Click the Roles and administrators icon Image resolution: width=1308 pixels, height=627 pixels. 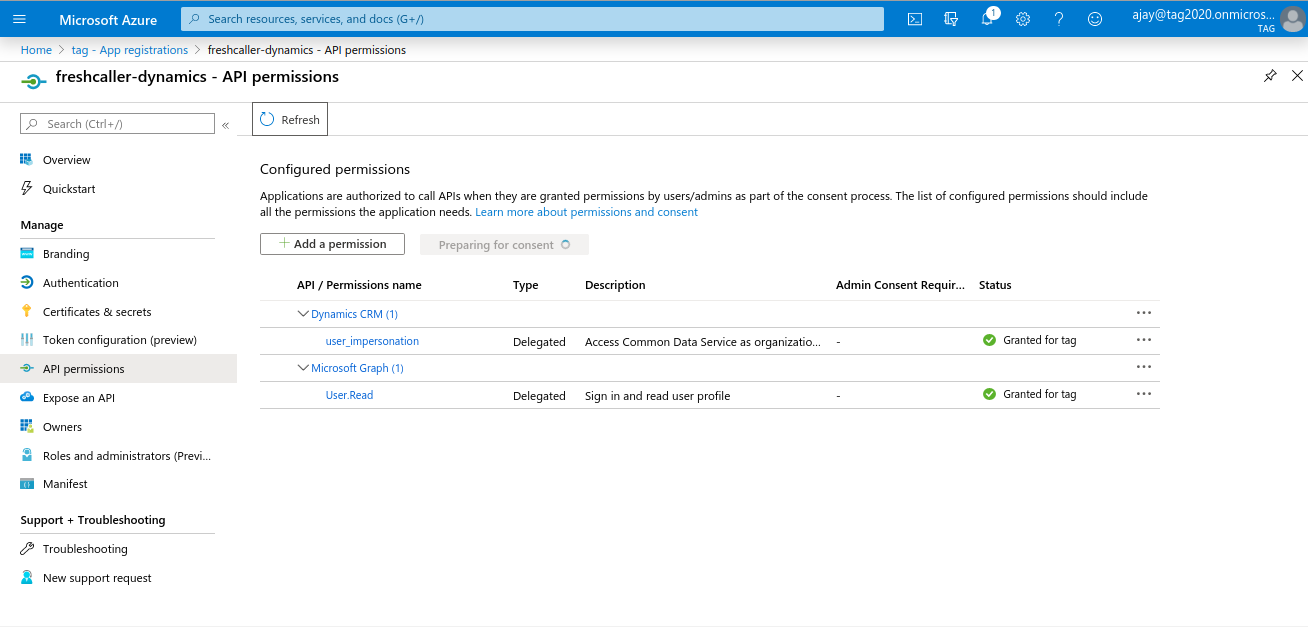pyautogui.click(x=27, y=456)
